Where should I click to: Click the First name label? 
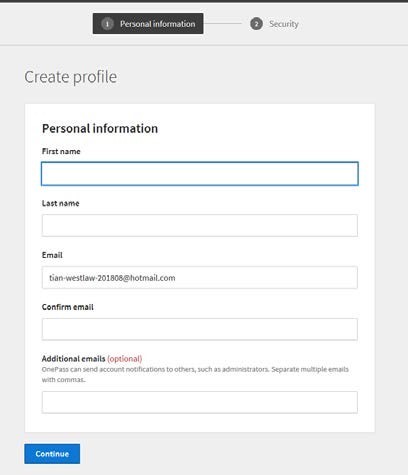[61, 151]
